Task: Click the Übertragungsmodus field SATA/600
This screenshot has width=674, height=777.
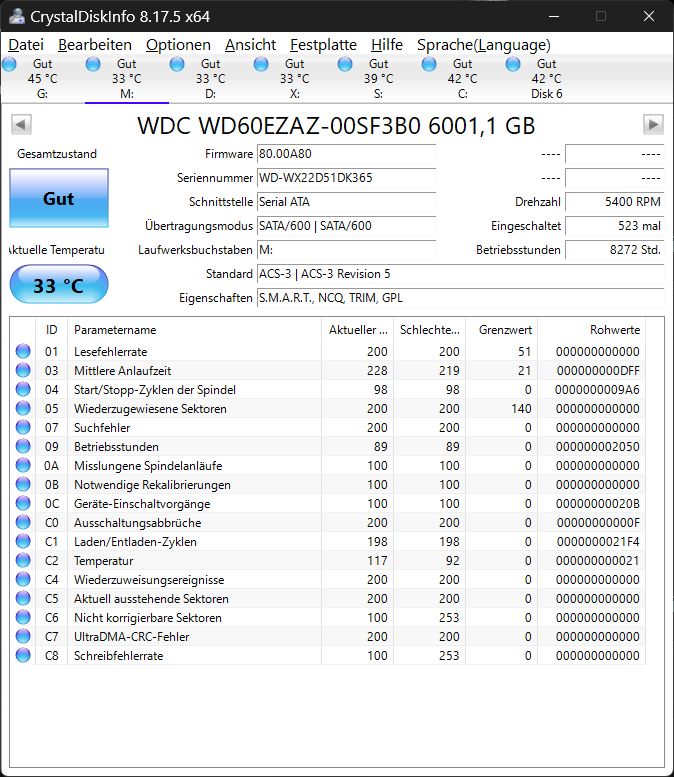Action: tap(346, 226)
